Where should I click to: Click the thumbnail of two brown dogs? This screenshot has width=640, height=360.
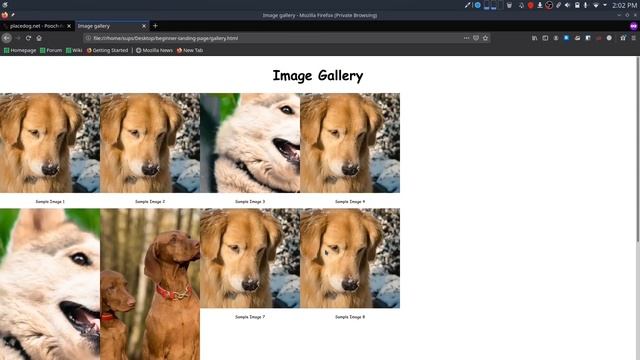(x=150, y=284)
